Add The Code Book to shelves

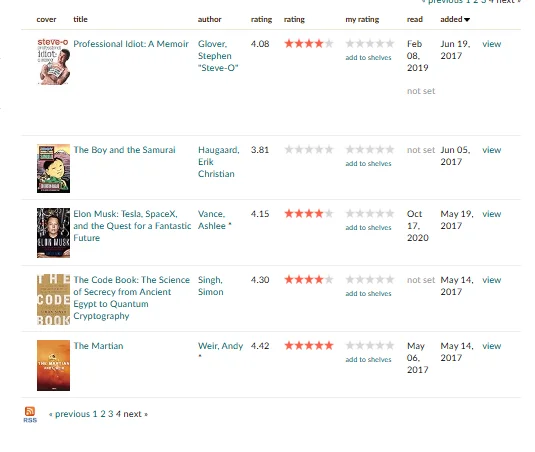pyautogui.click(x=368, y=293)
